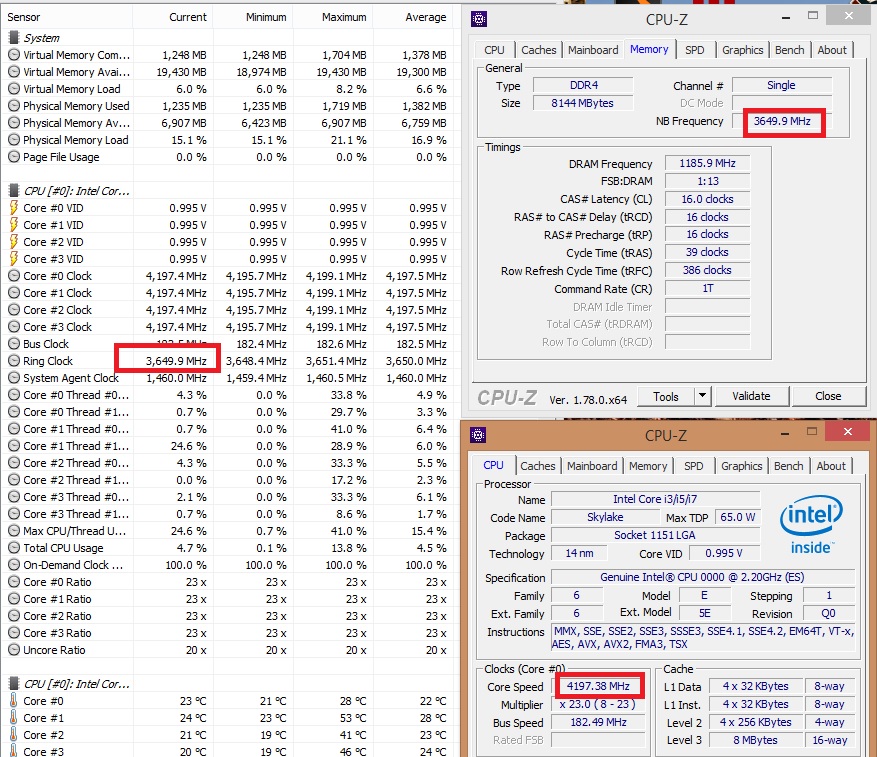
Task: Click the lightning icon beside Core #0 VID
Action: [x=13, y=208]
